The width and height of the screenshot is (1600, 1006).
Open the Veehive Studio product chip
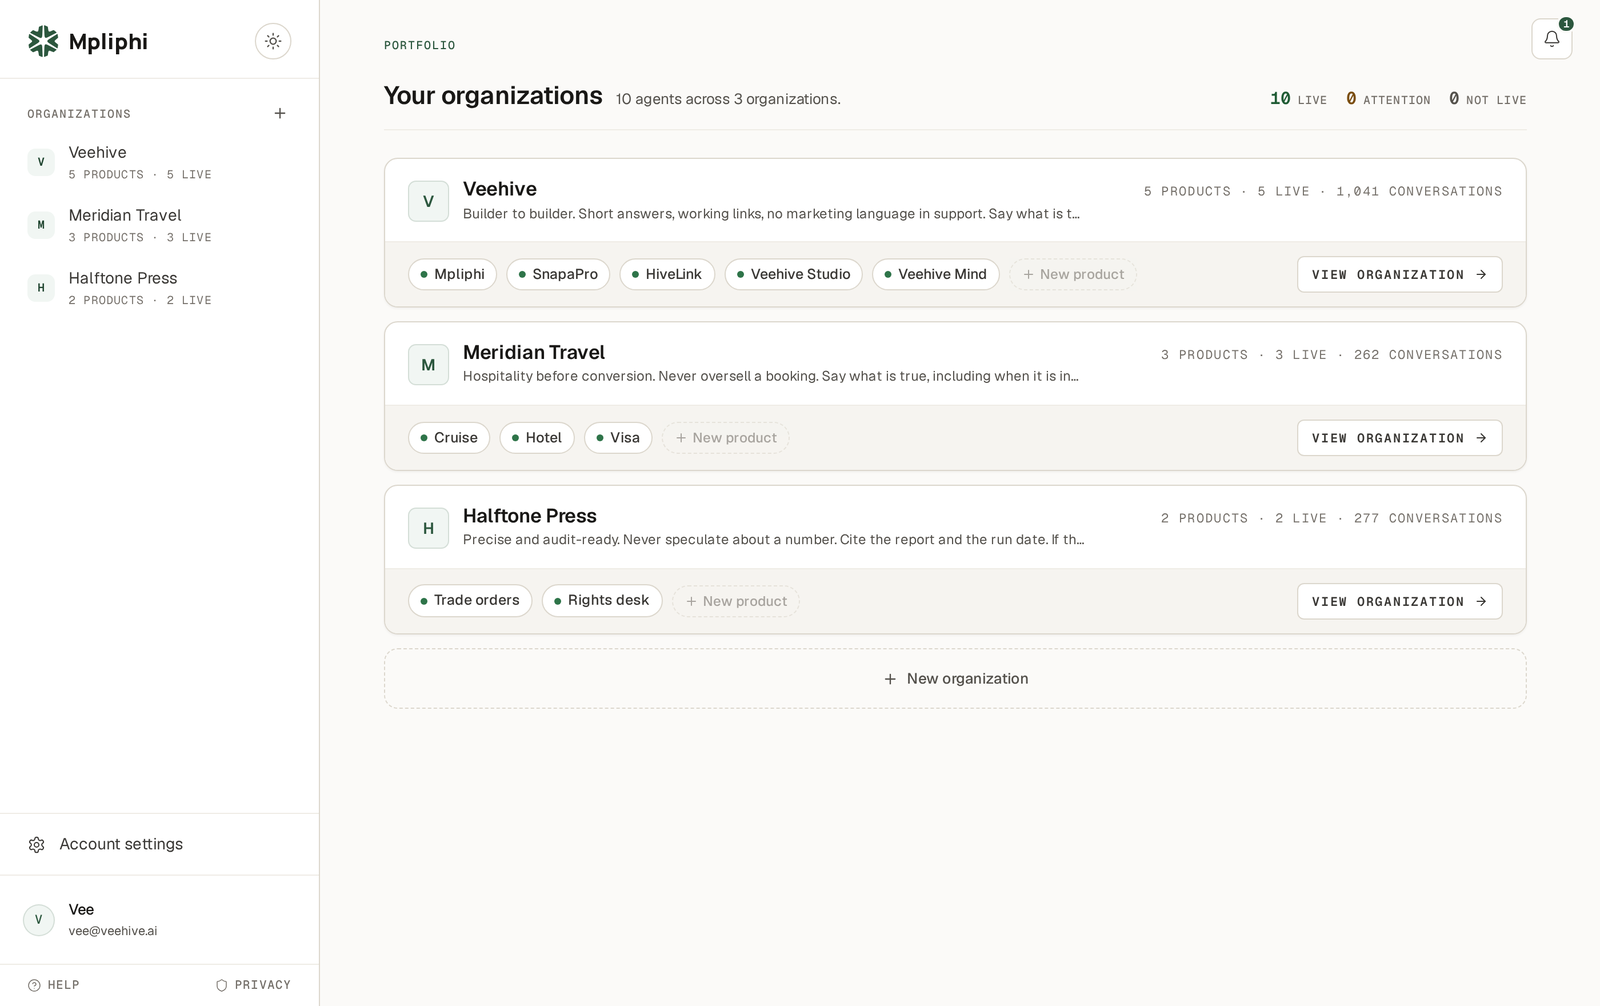(x=793, y=274)
